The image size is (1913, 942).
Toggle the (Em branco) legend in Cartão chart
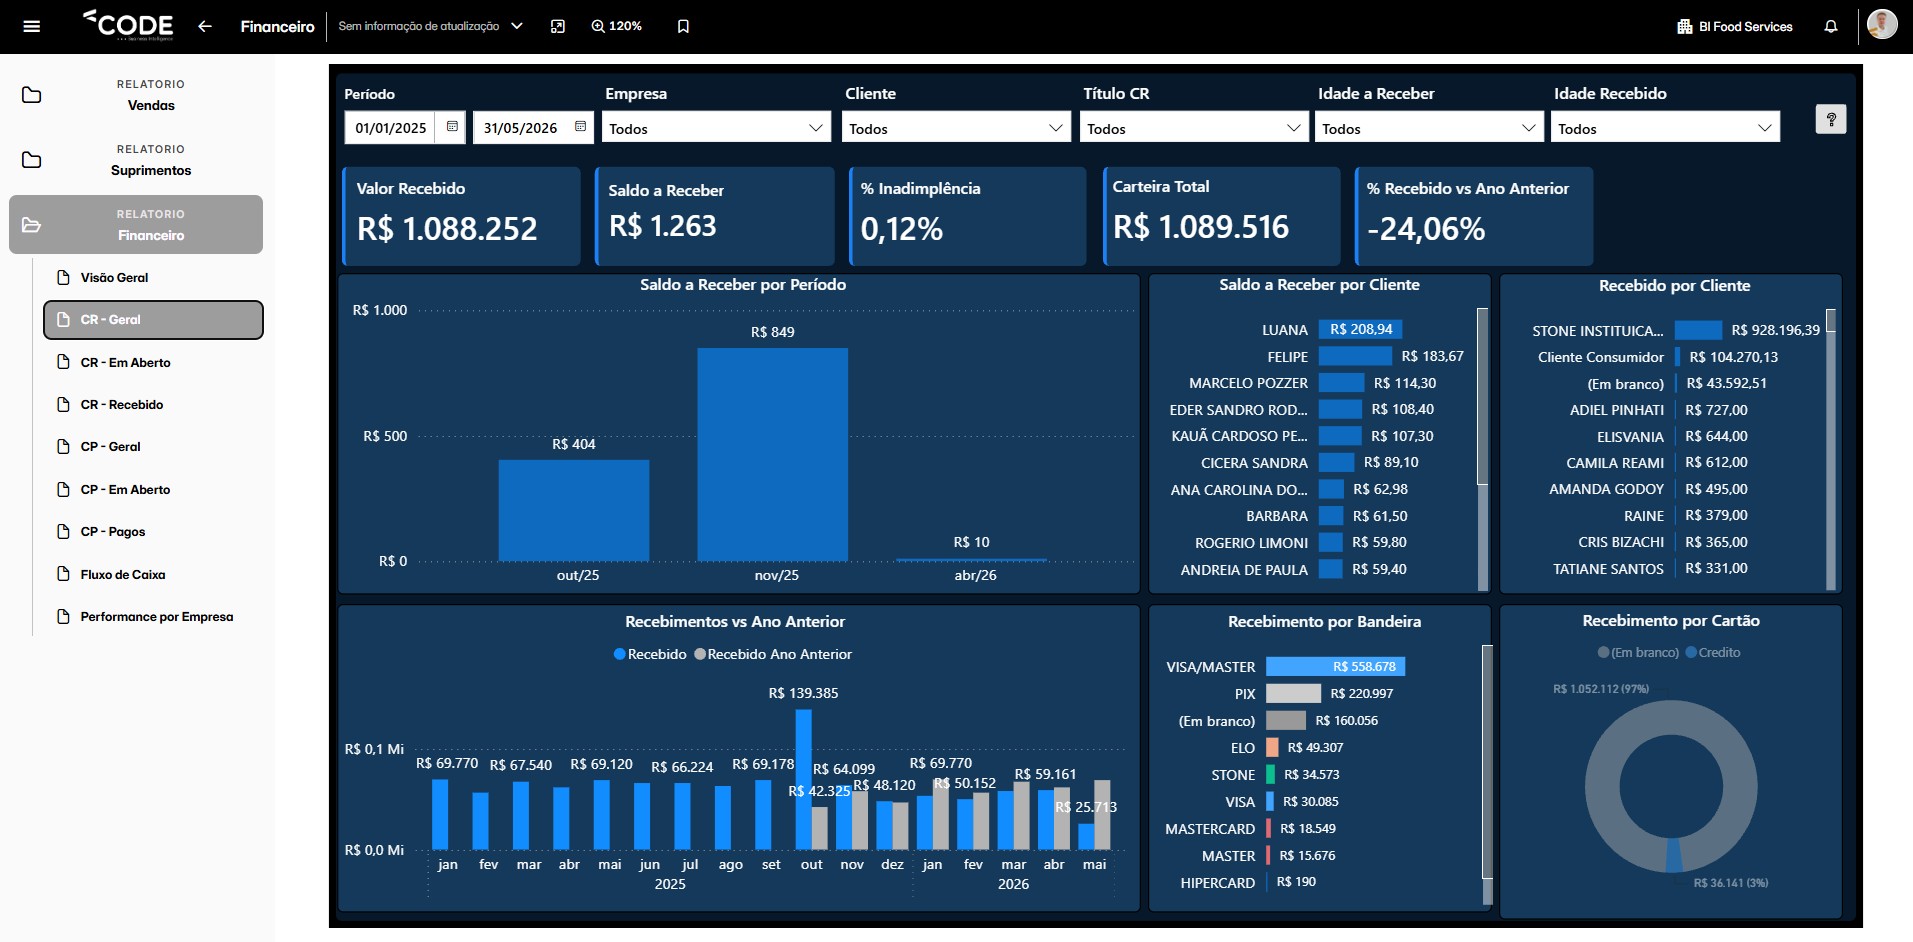pyautogui.click(x=1638, y=652)
